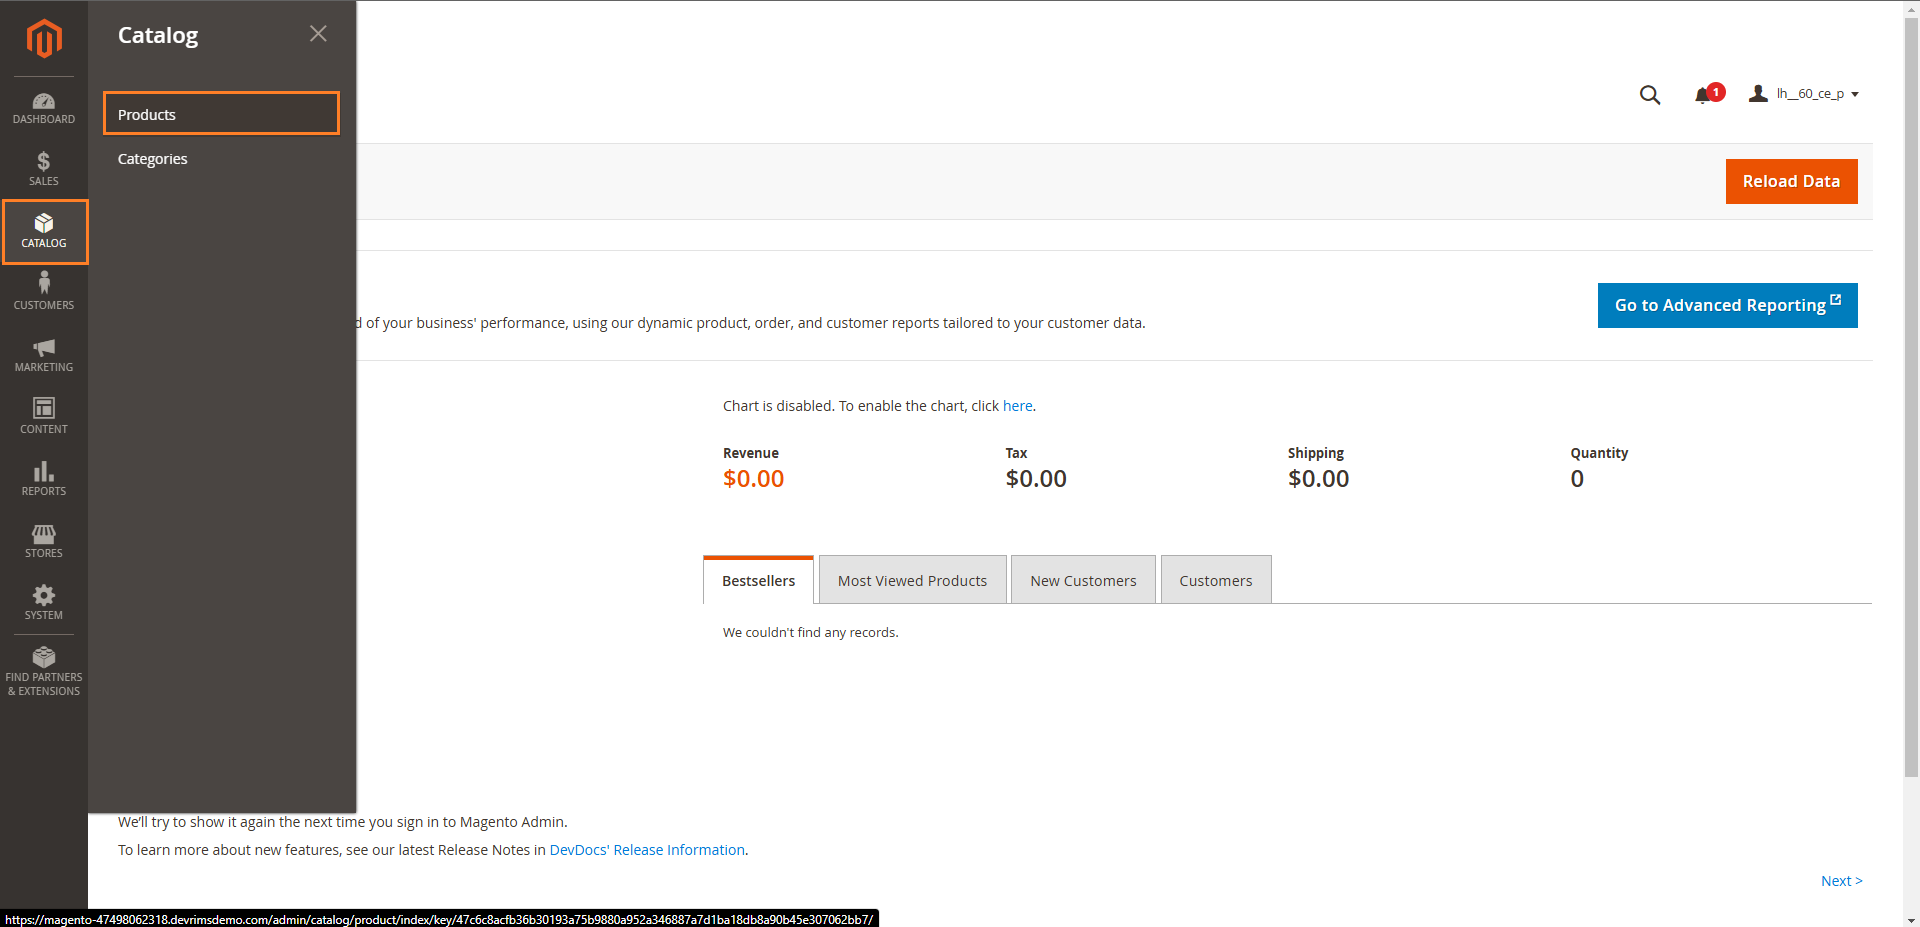Switch to the Most Viewed Products tab
Screen dimensions: 1920x927
click(x=911, y=580)
